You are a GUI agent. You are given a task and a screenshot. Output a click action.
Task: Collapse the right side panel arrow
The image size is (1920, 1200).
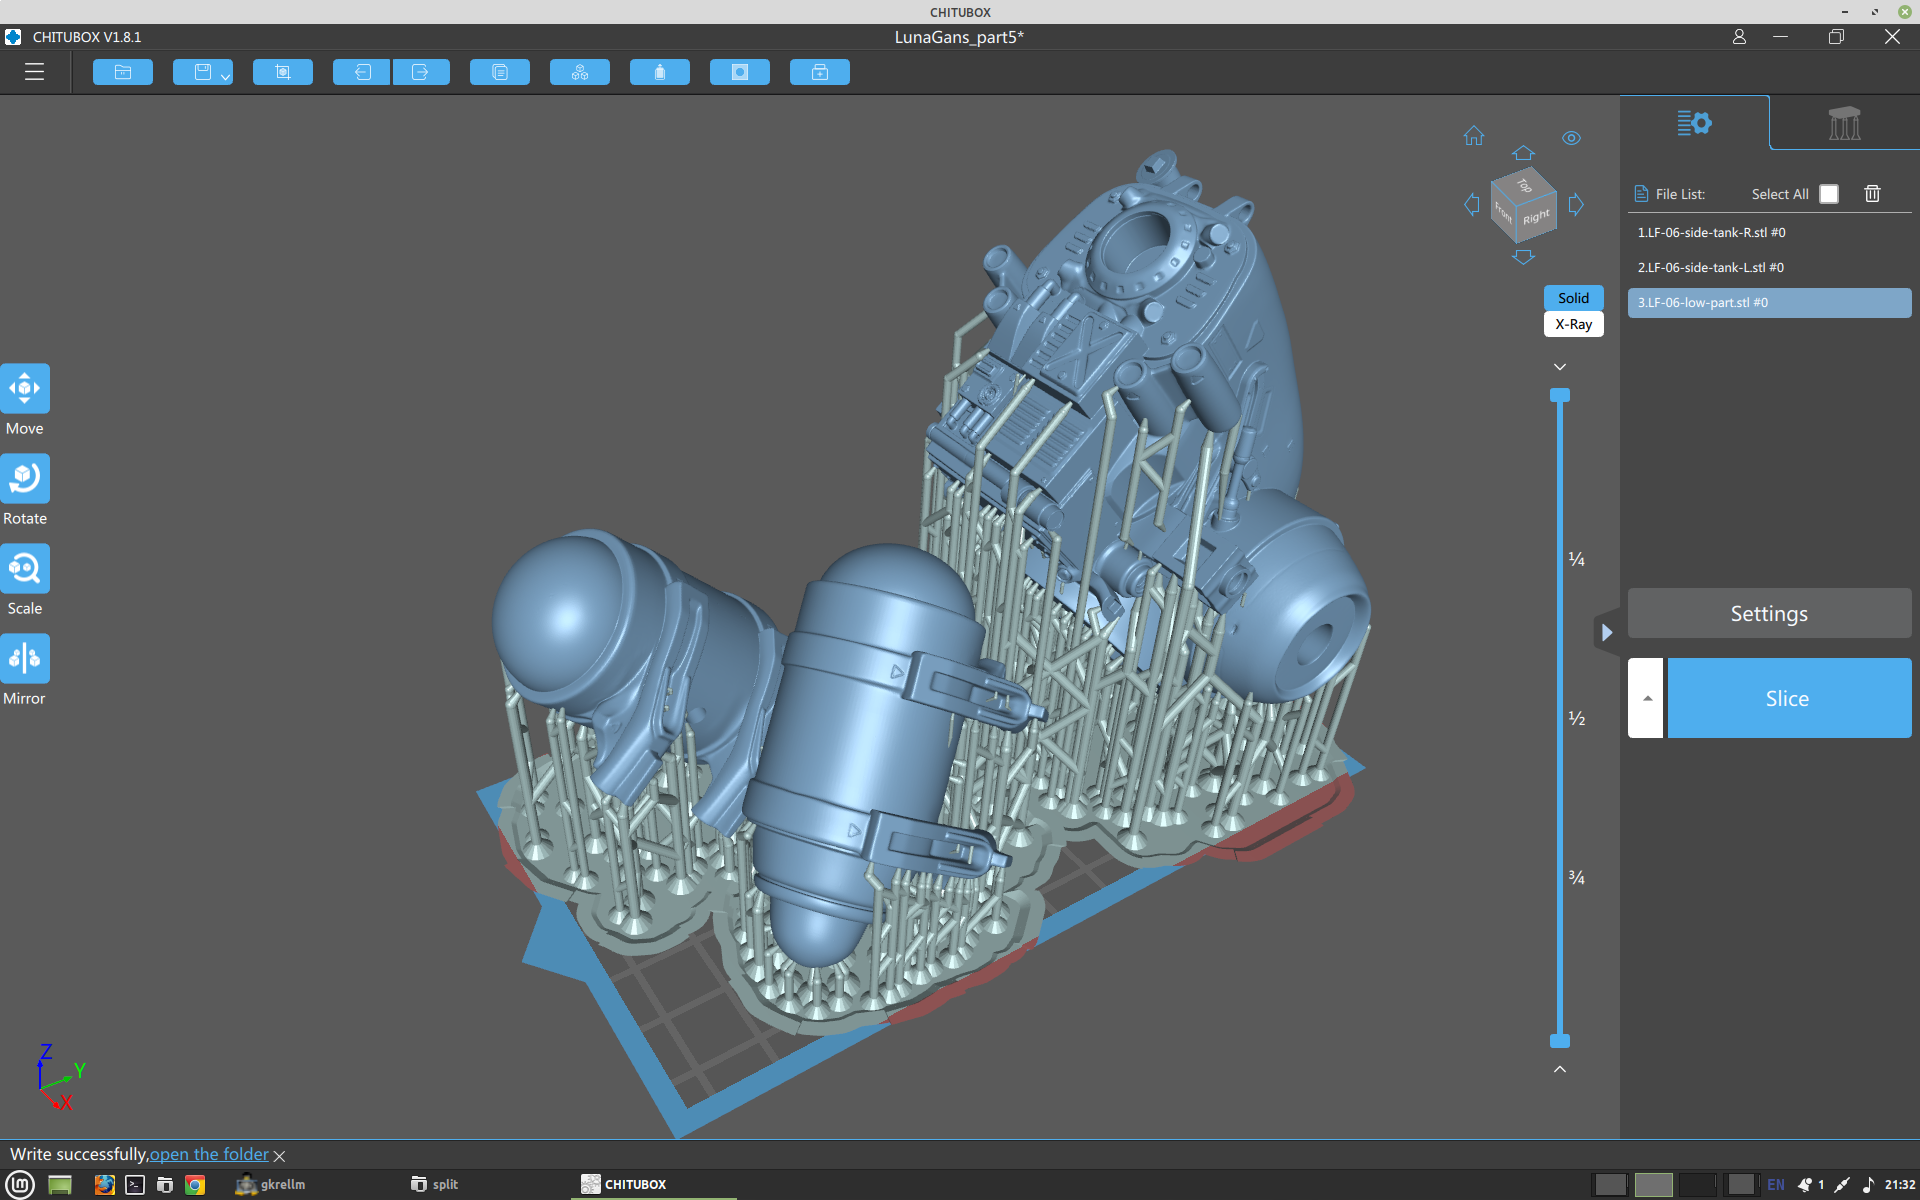coord(1606,632)
